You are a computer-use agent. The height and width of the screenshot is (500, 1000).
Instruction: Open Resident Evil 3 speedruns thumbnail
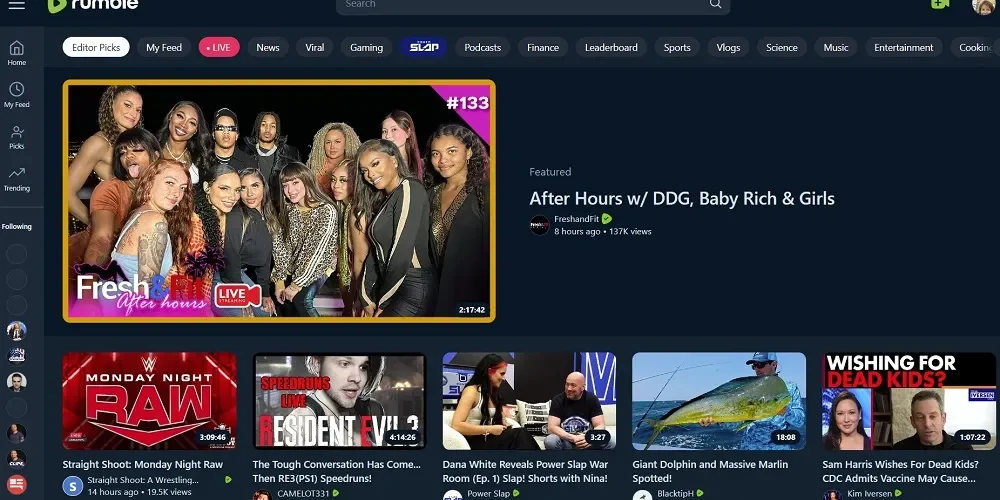click(339, 401)
